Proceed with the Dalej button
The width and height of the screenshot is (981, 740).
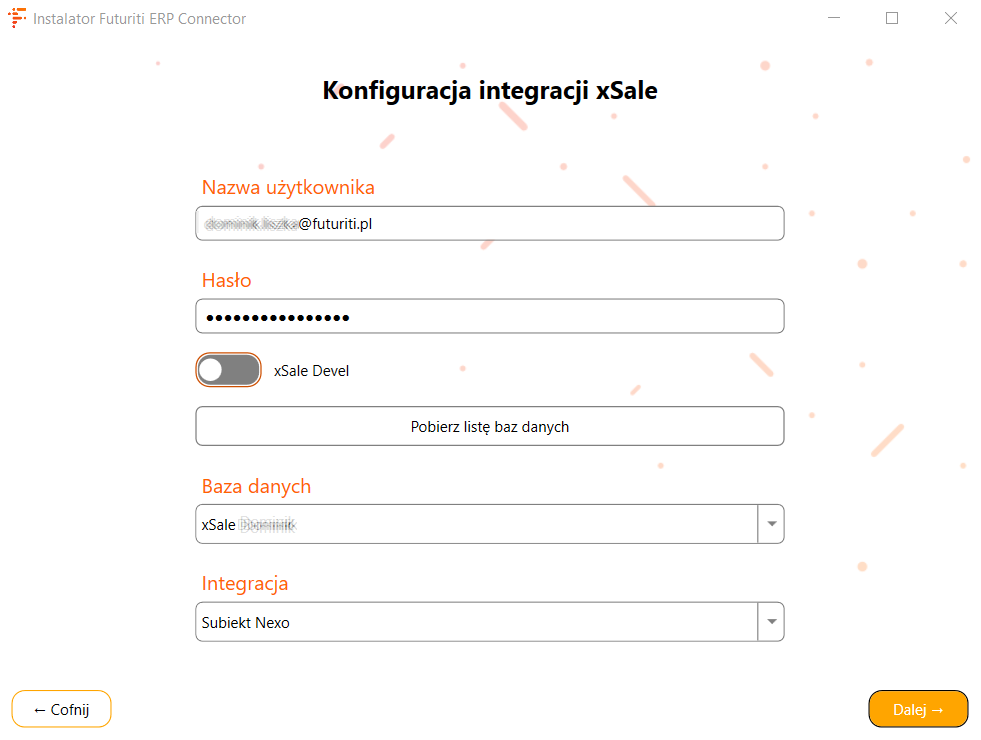tap(918, 709)
